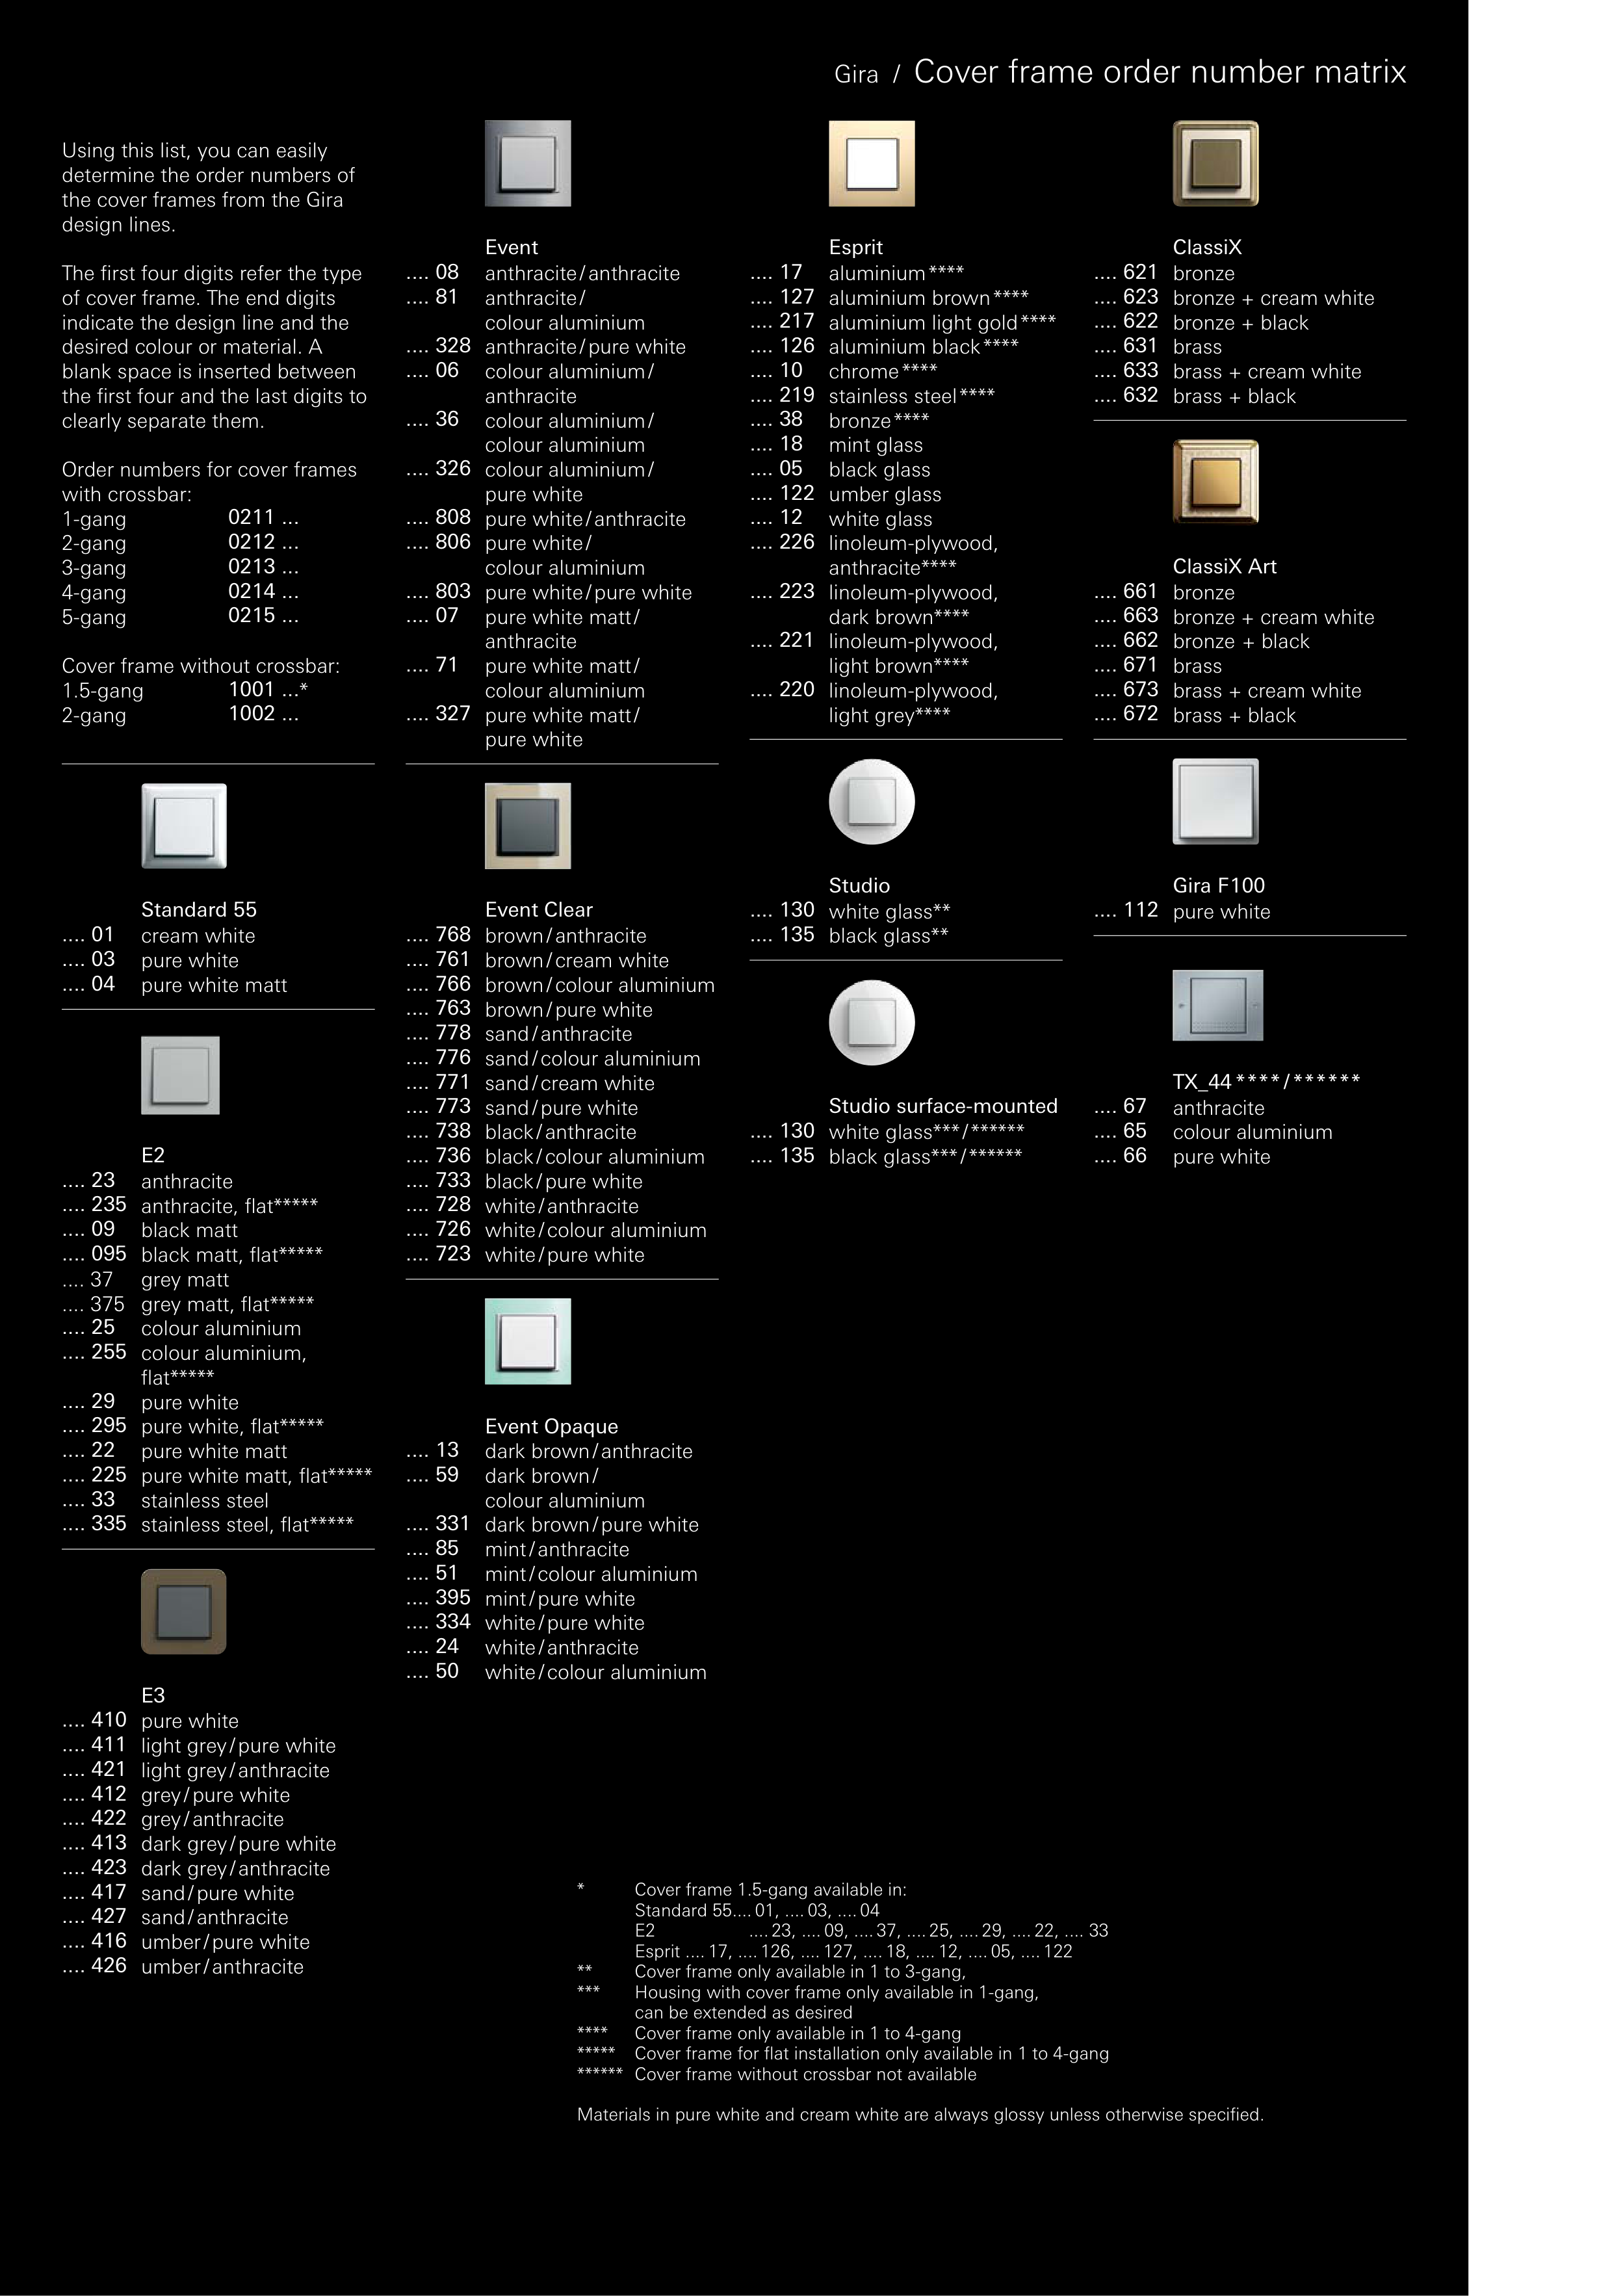
Task: Click the ClassiX Art brass frame image
Action: [x=1215, y=482]
